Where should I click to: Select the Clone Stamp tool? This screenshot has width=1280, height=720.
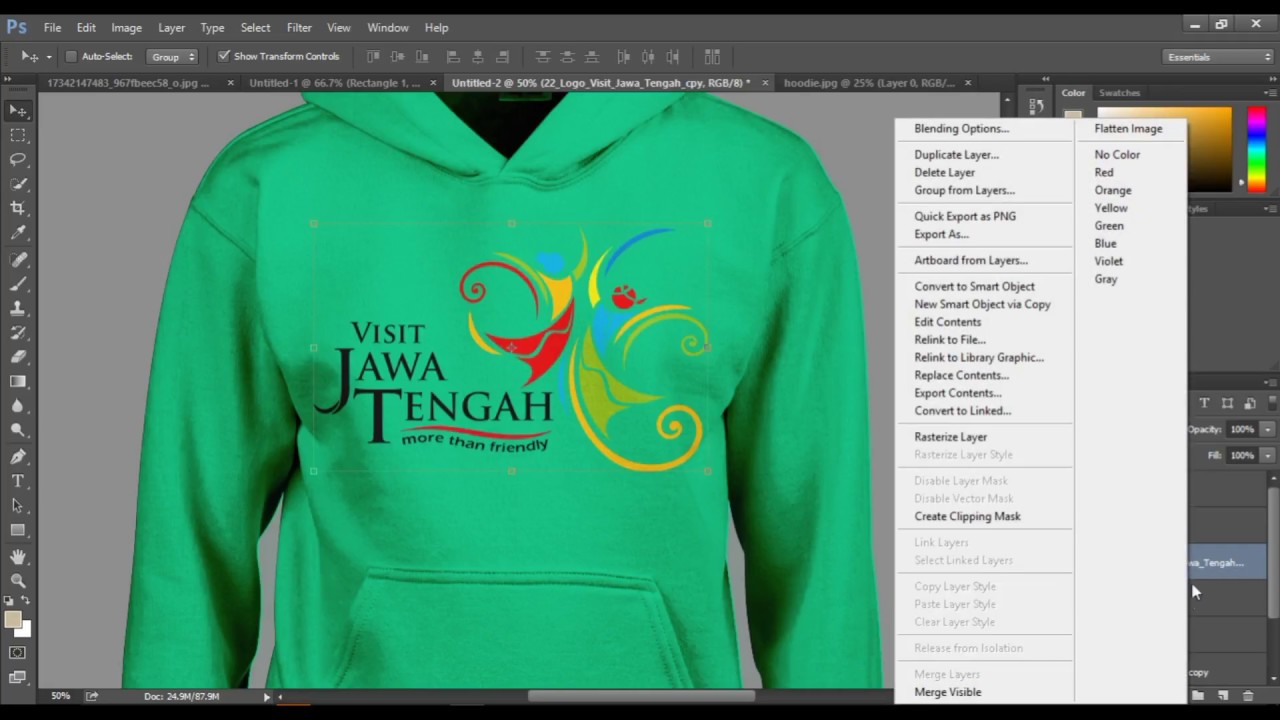18,309
